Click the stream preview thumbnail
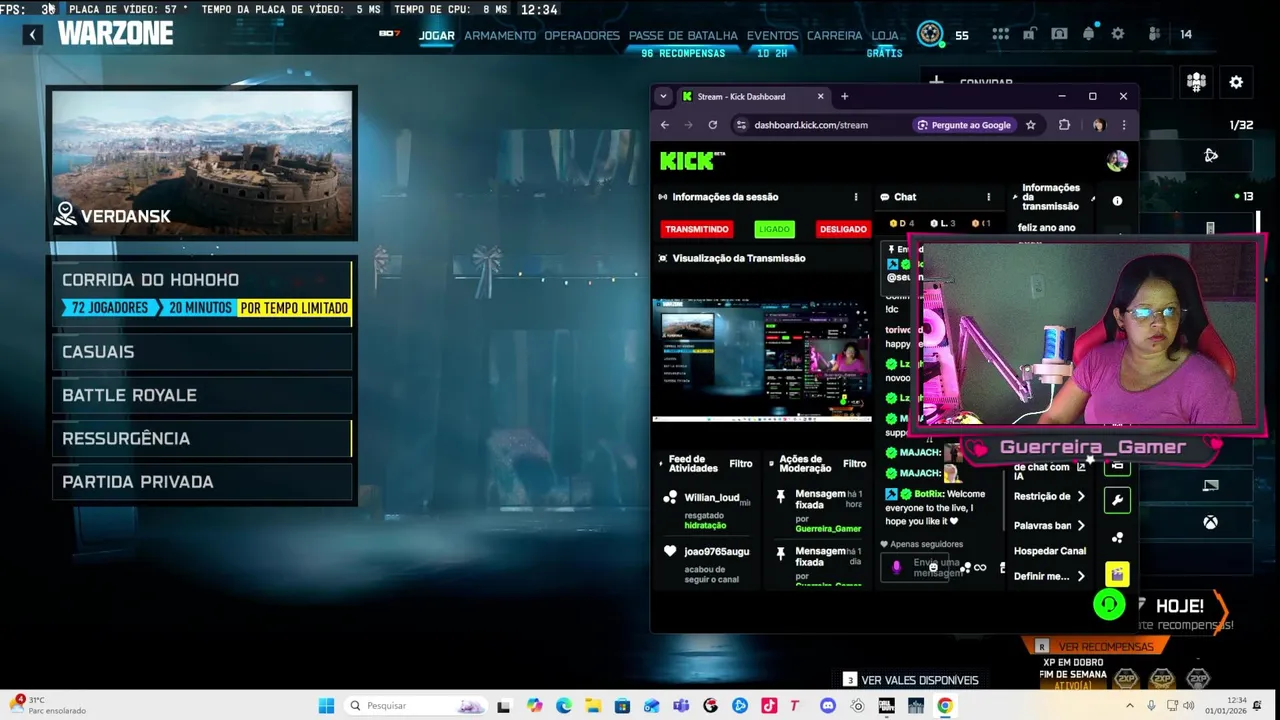Screen dimensions: 1280x720 pos(761,360)
